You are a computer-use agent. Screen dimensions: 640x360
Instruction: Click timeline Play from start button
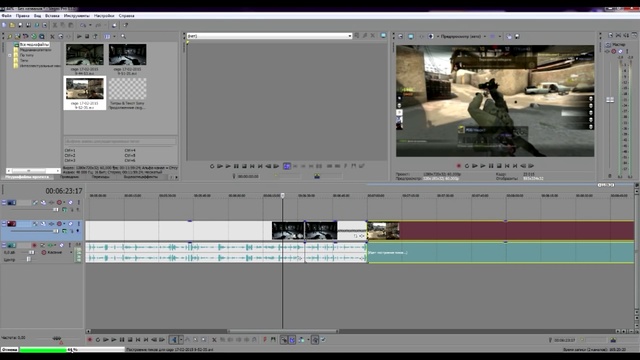[105, 340]
